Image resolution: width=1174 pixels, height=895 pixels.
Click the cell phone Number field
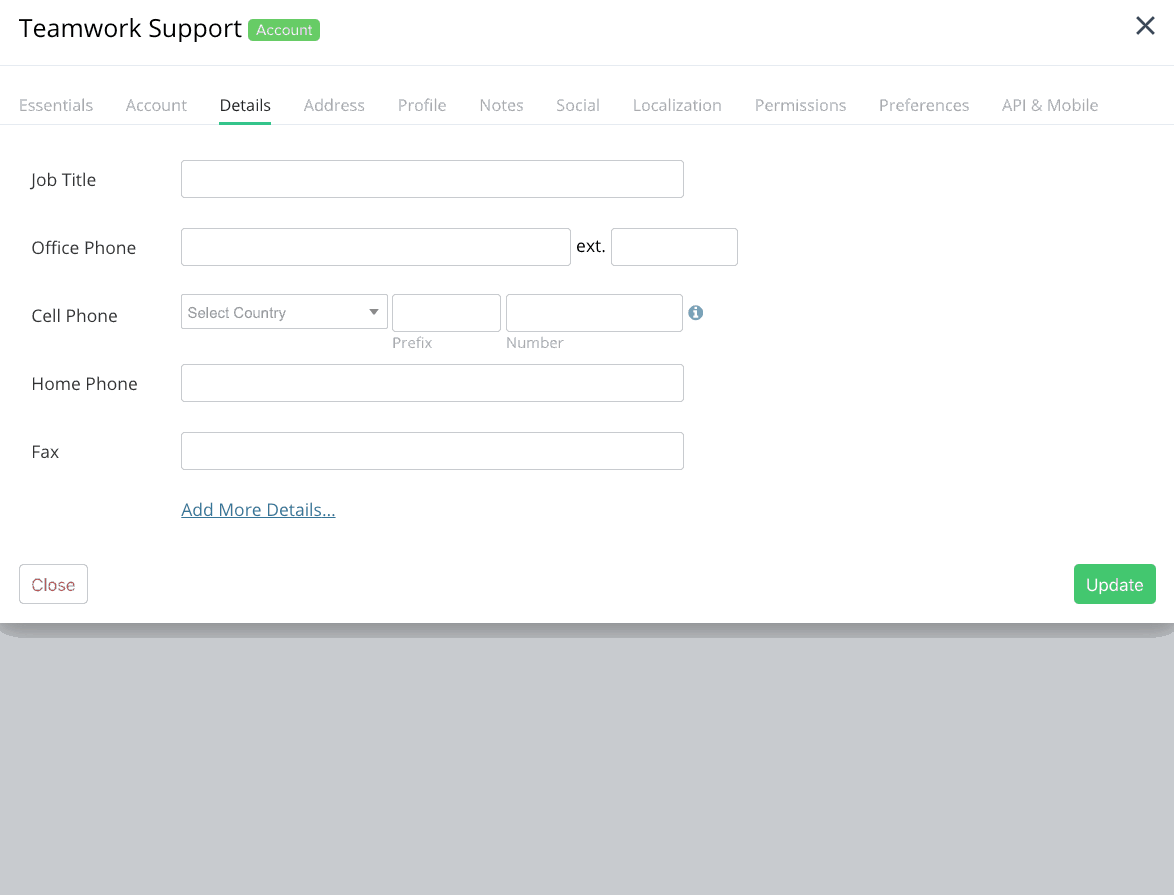coord(594,313)
